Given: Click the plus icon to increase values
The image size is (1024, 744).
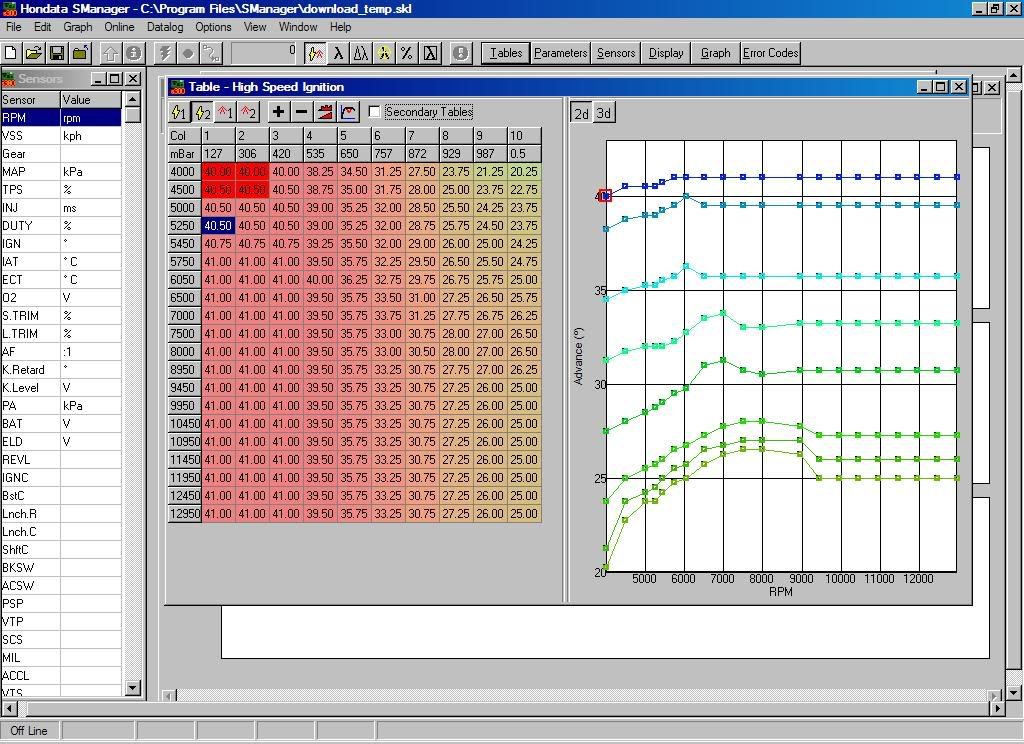Looking at the screenshot, I should tap(278, 112).
